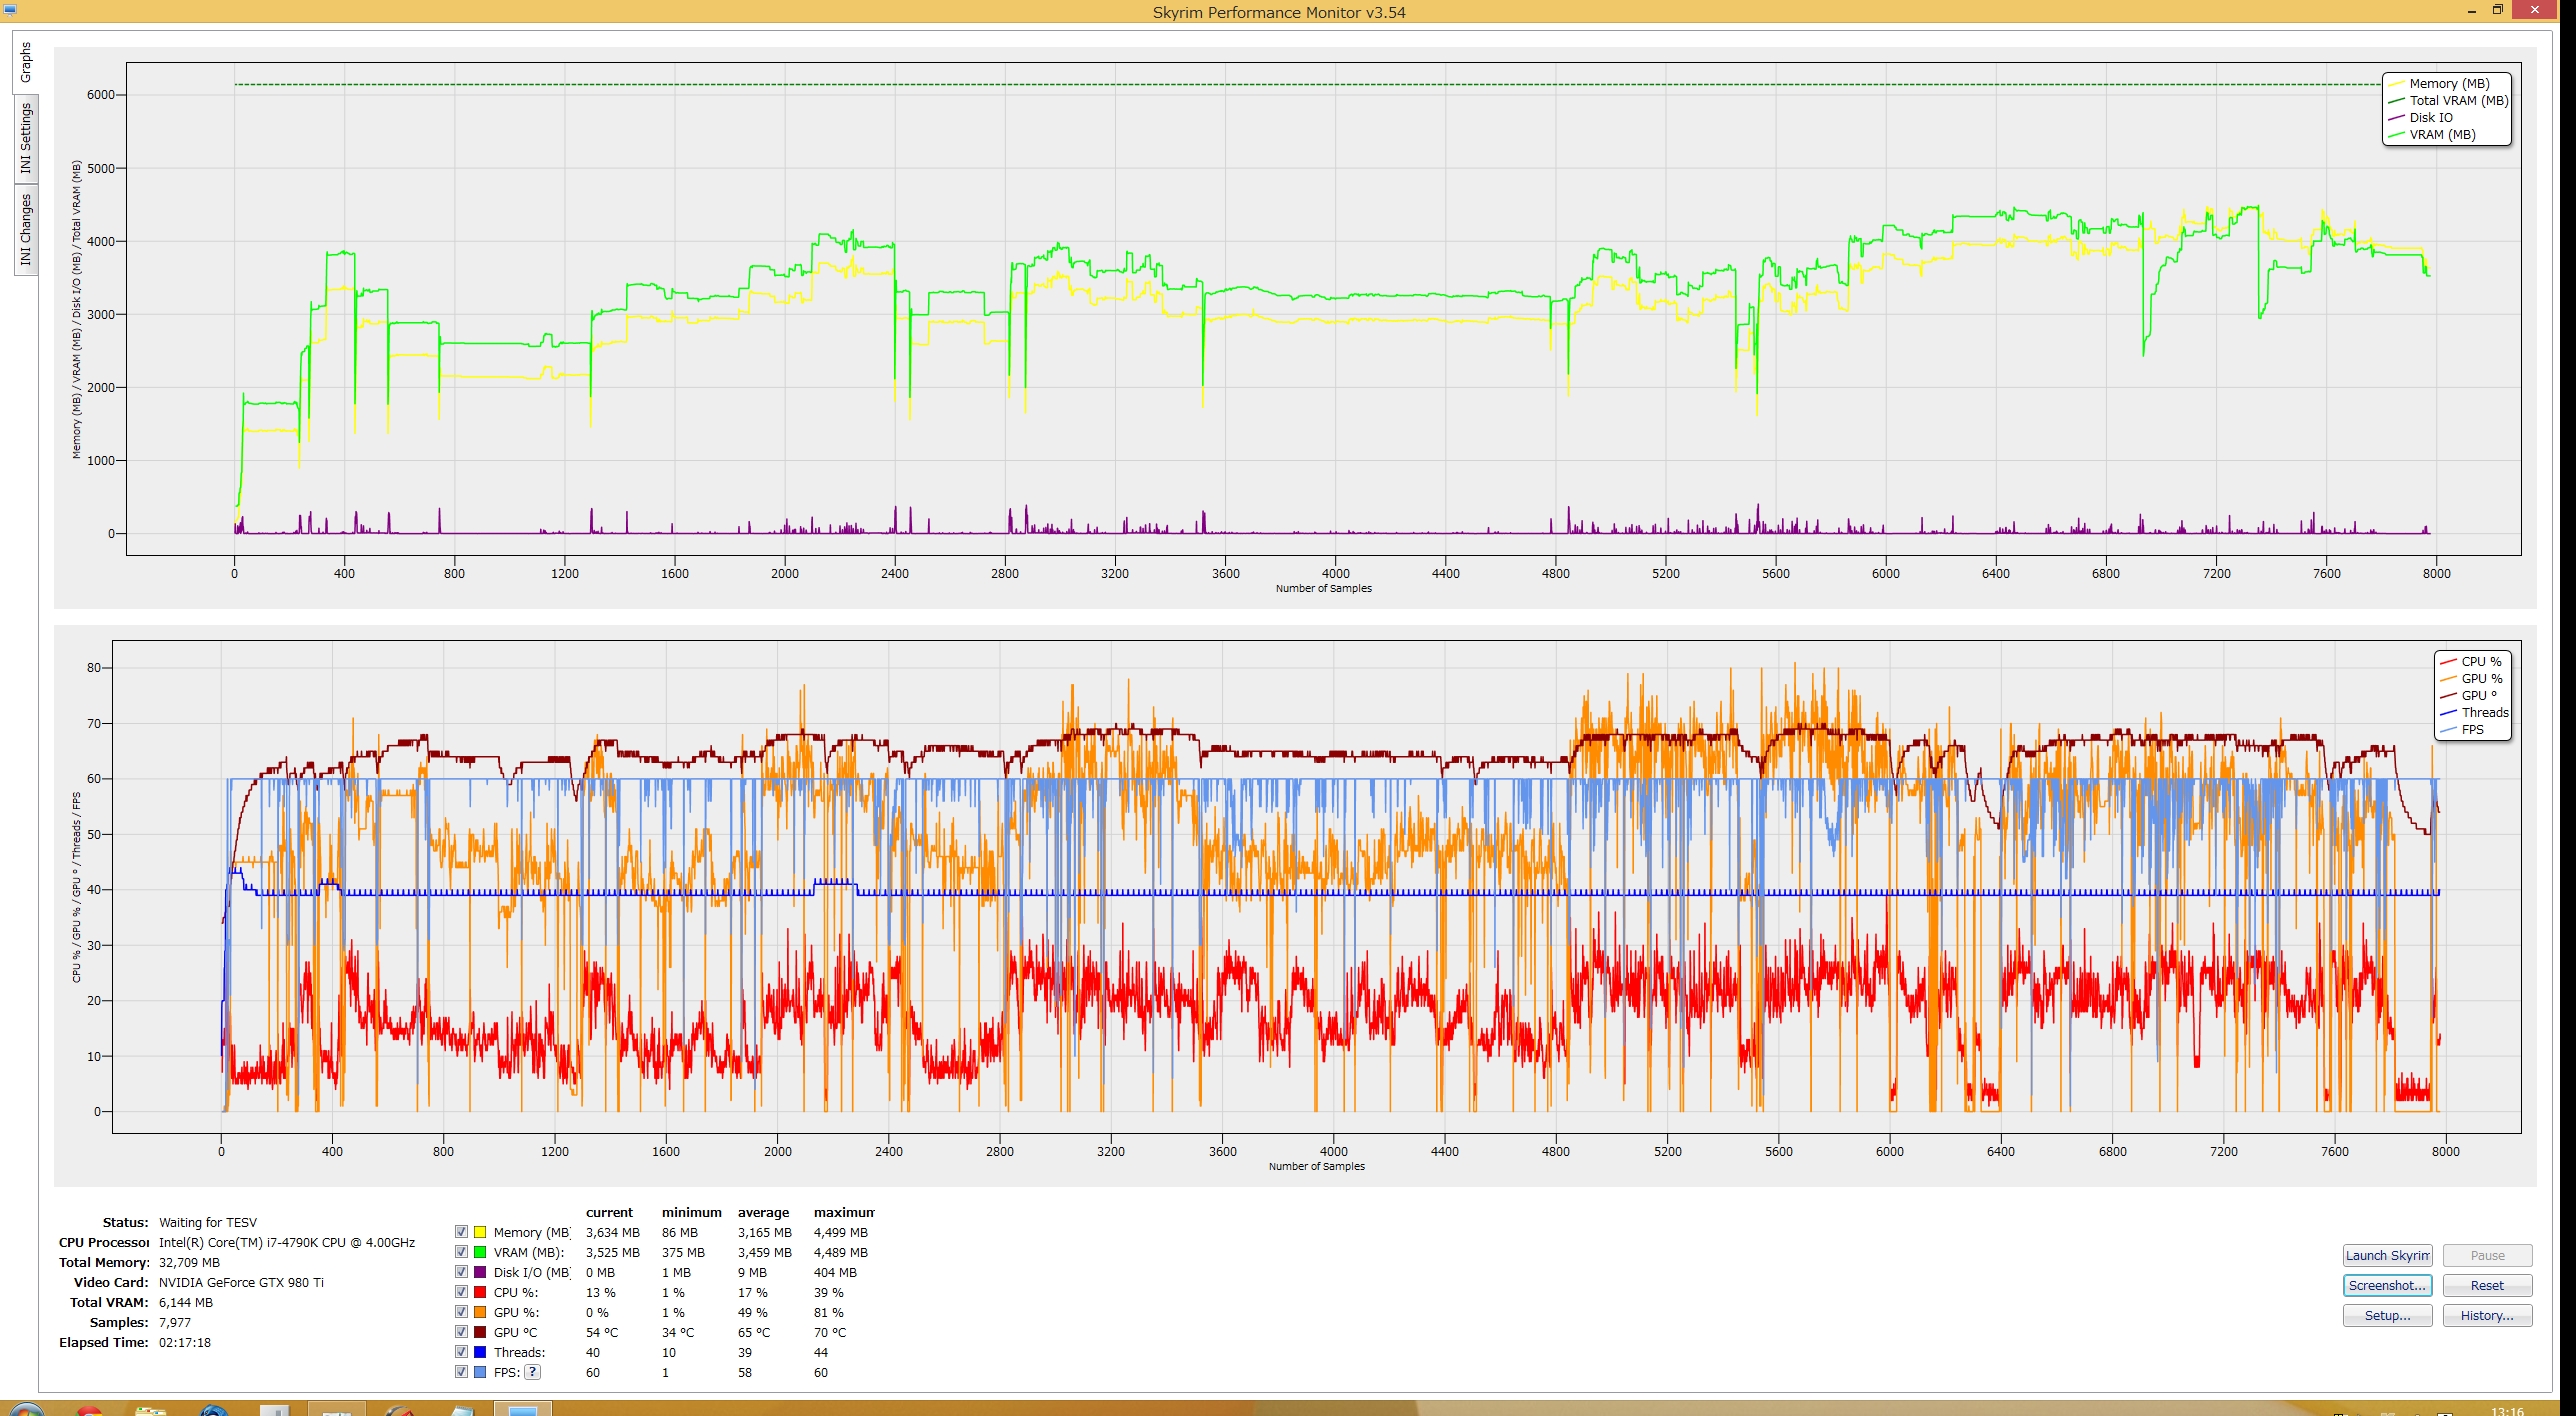The image size is (2576, 1416).
Task: Click the Launch Skyrim button
Action: click(x=2387, y=1256)
